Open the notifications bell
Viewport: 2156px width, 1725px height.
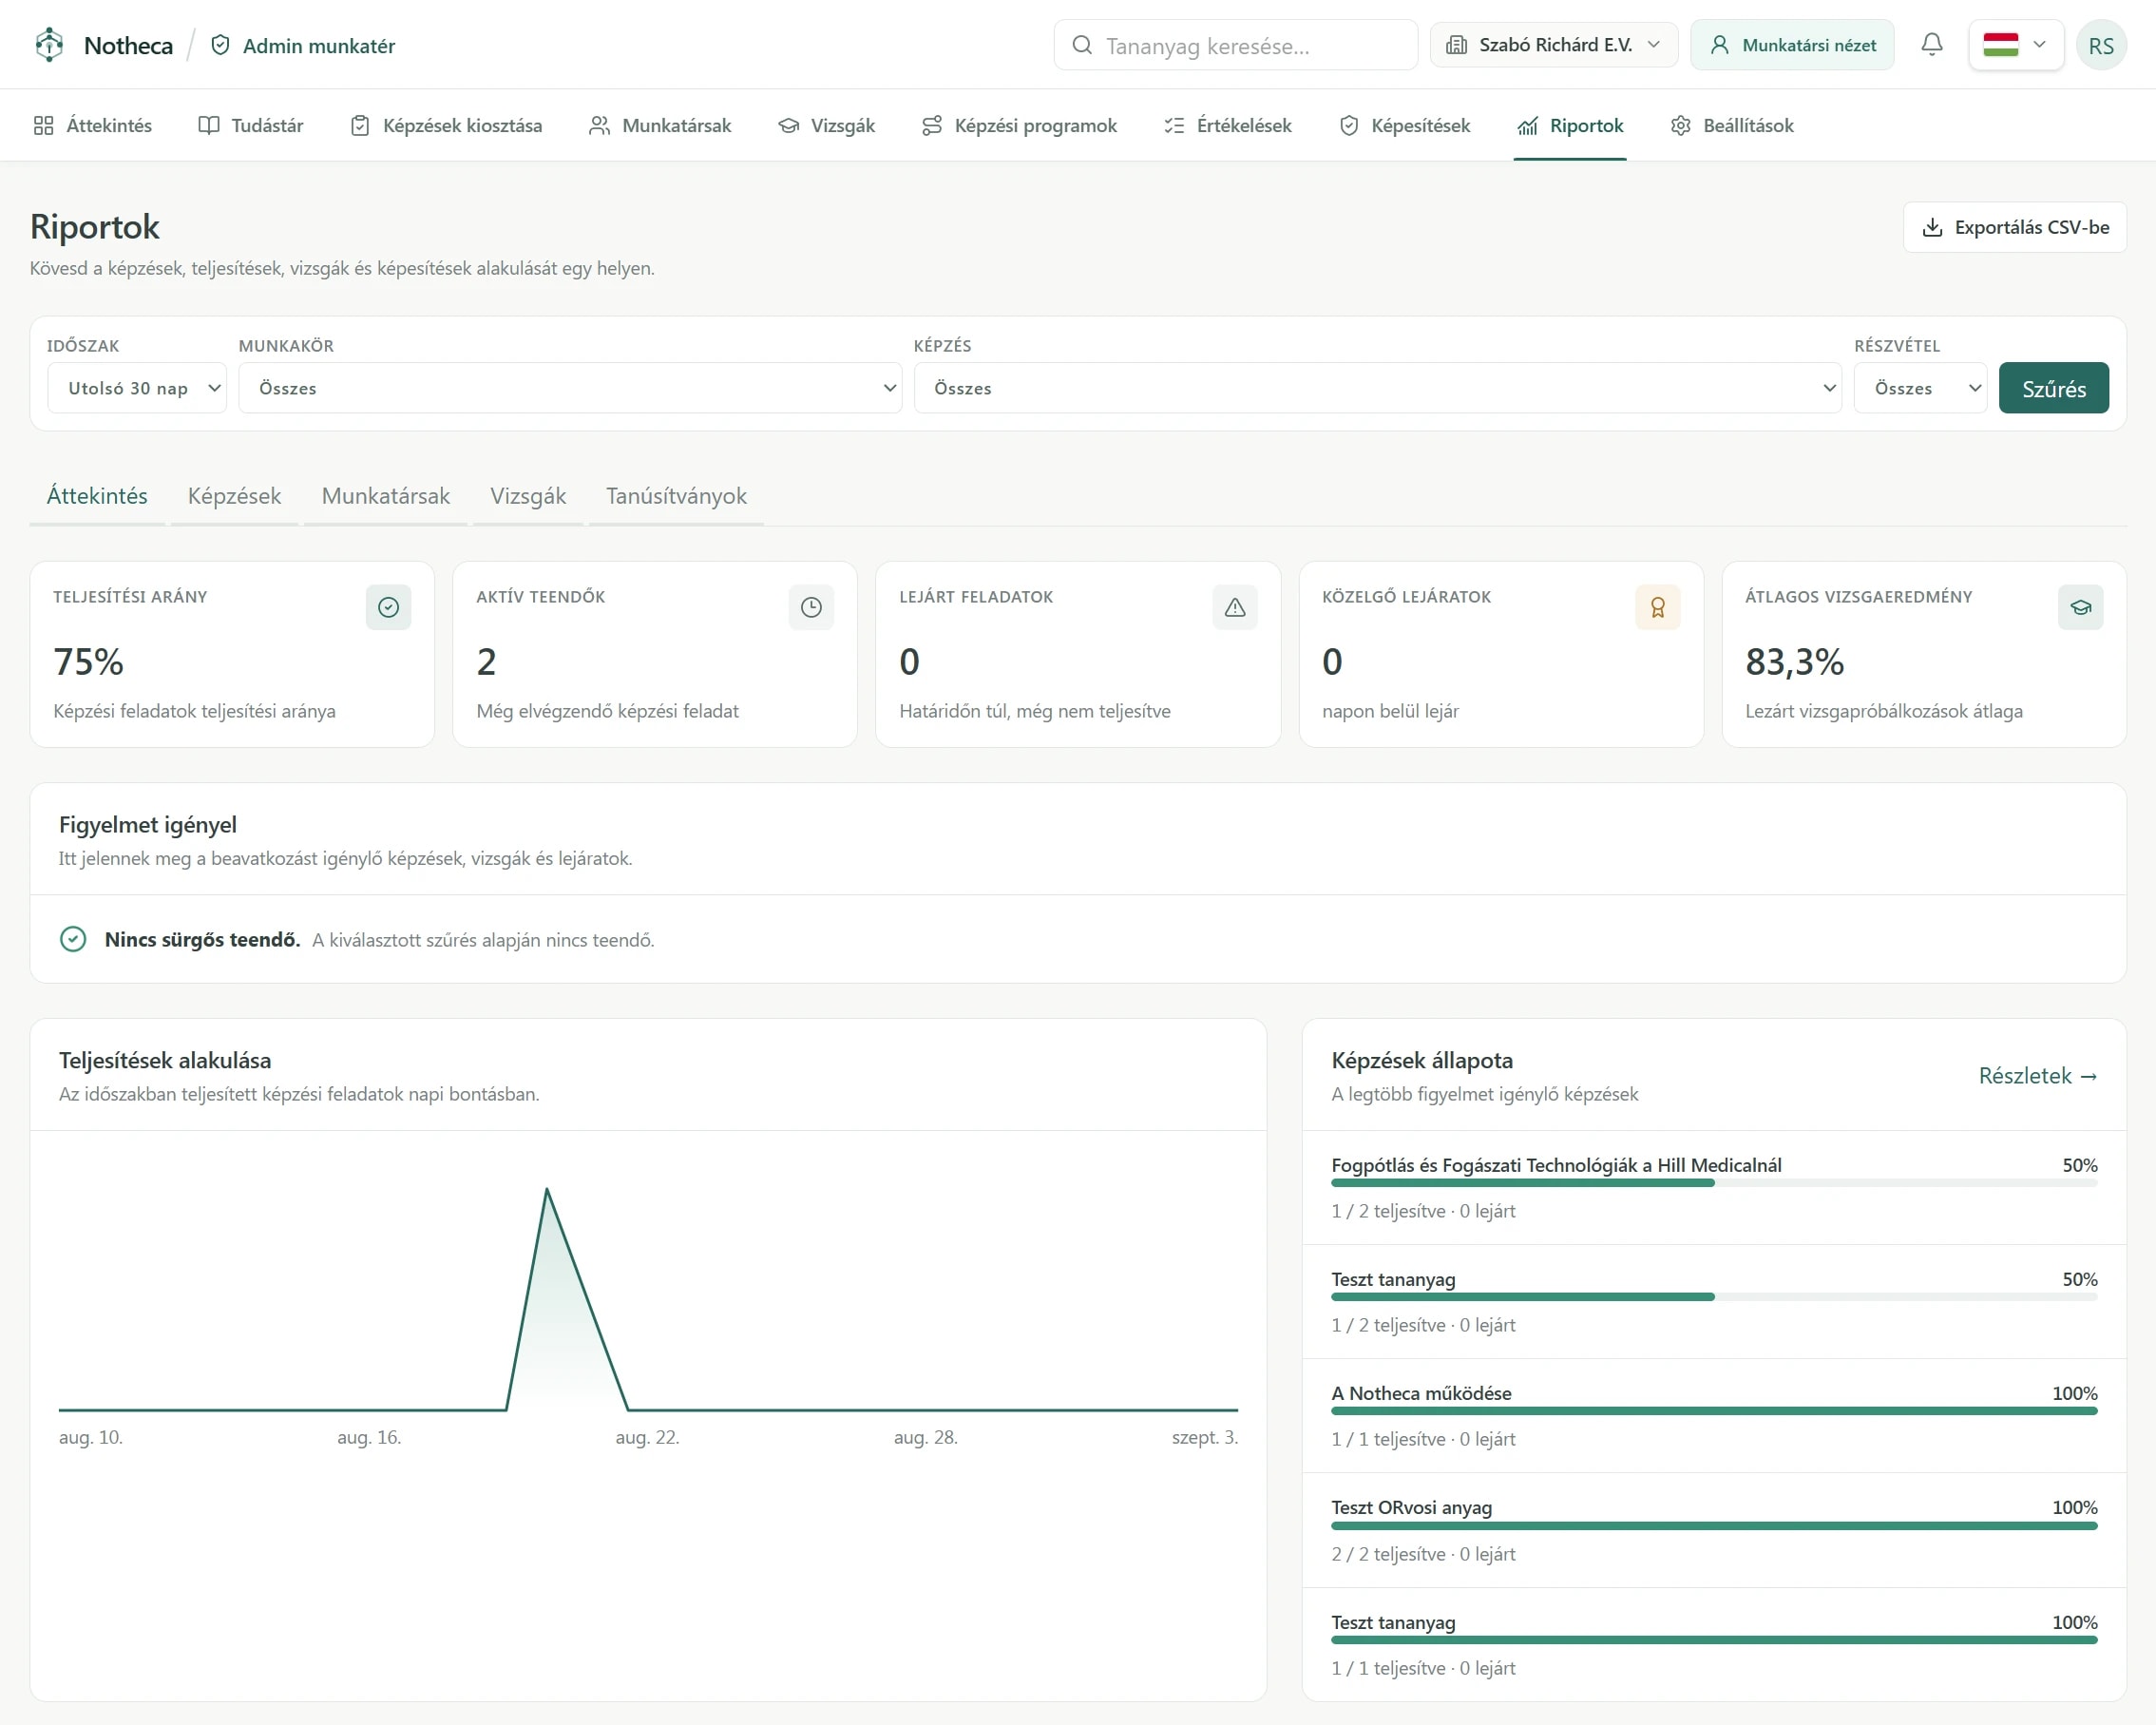pos(1931,44)
